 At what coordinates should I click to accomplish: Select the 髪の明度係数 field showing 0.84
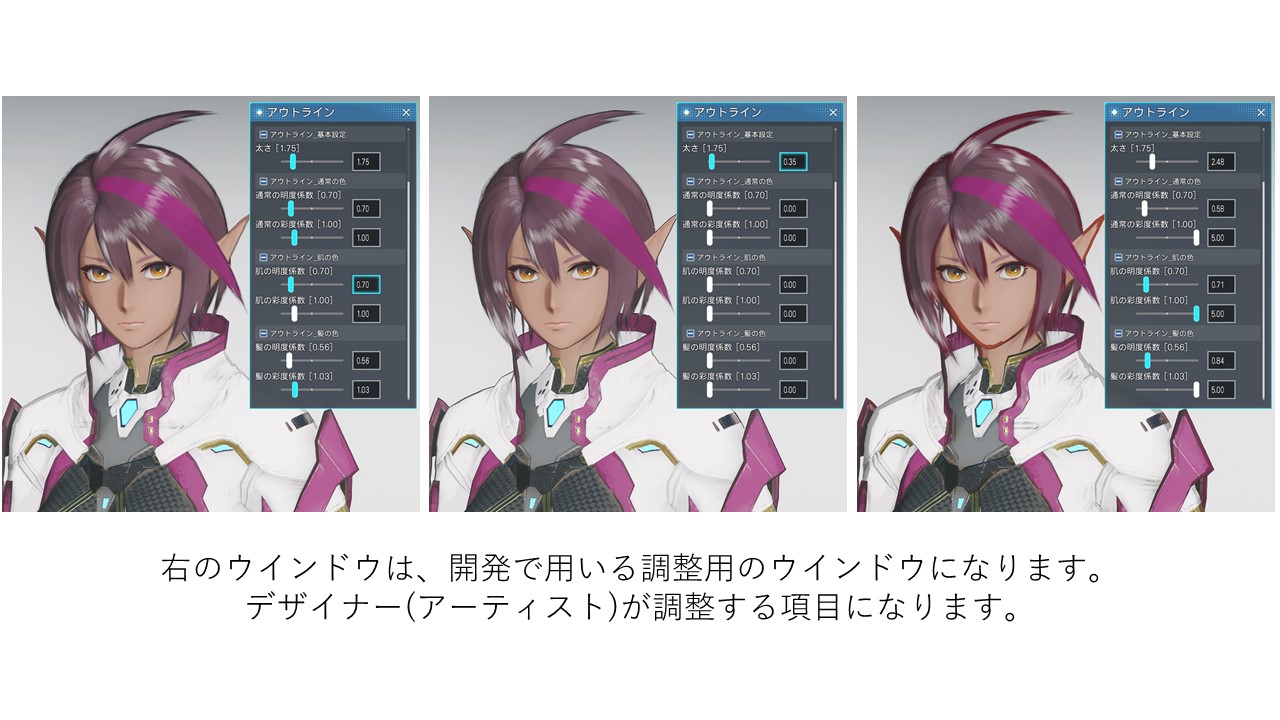click(1220, 360)
